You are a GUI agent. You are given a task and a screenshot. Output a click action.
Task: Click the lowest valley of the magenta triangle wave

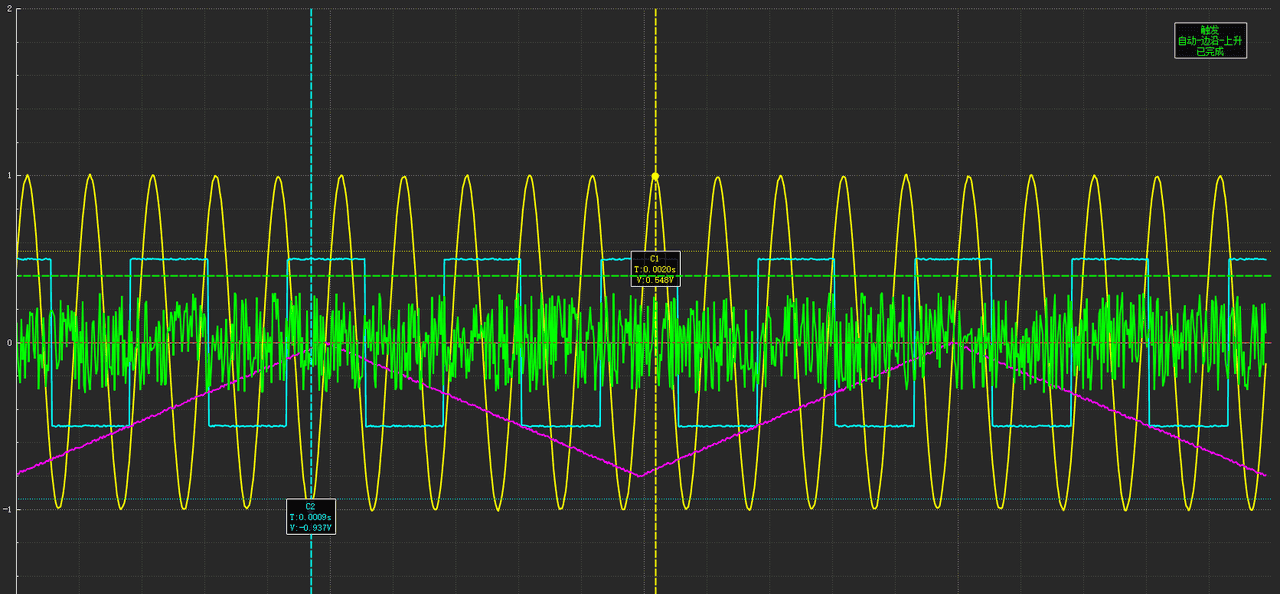click(639, 476)
